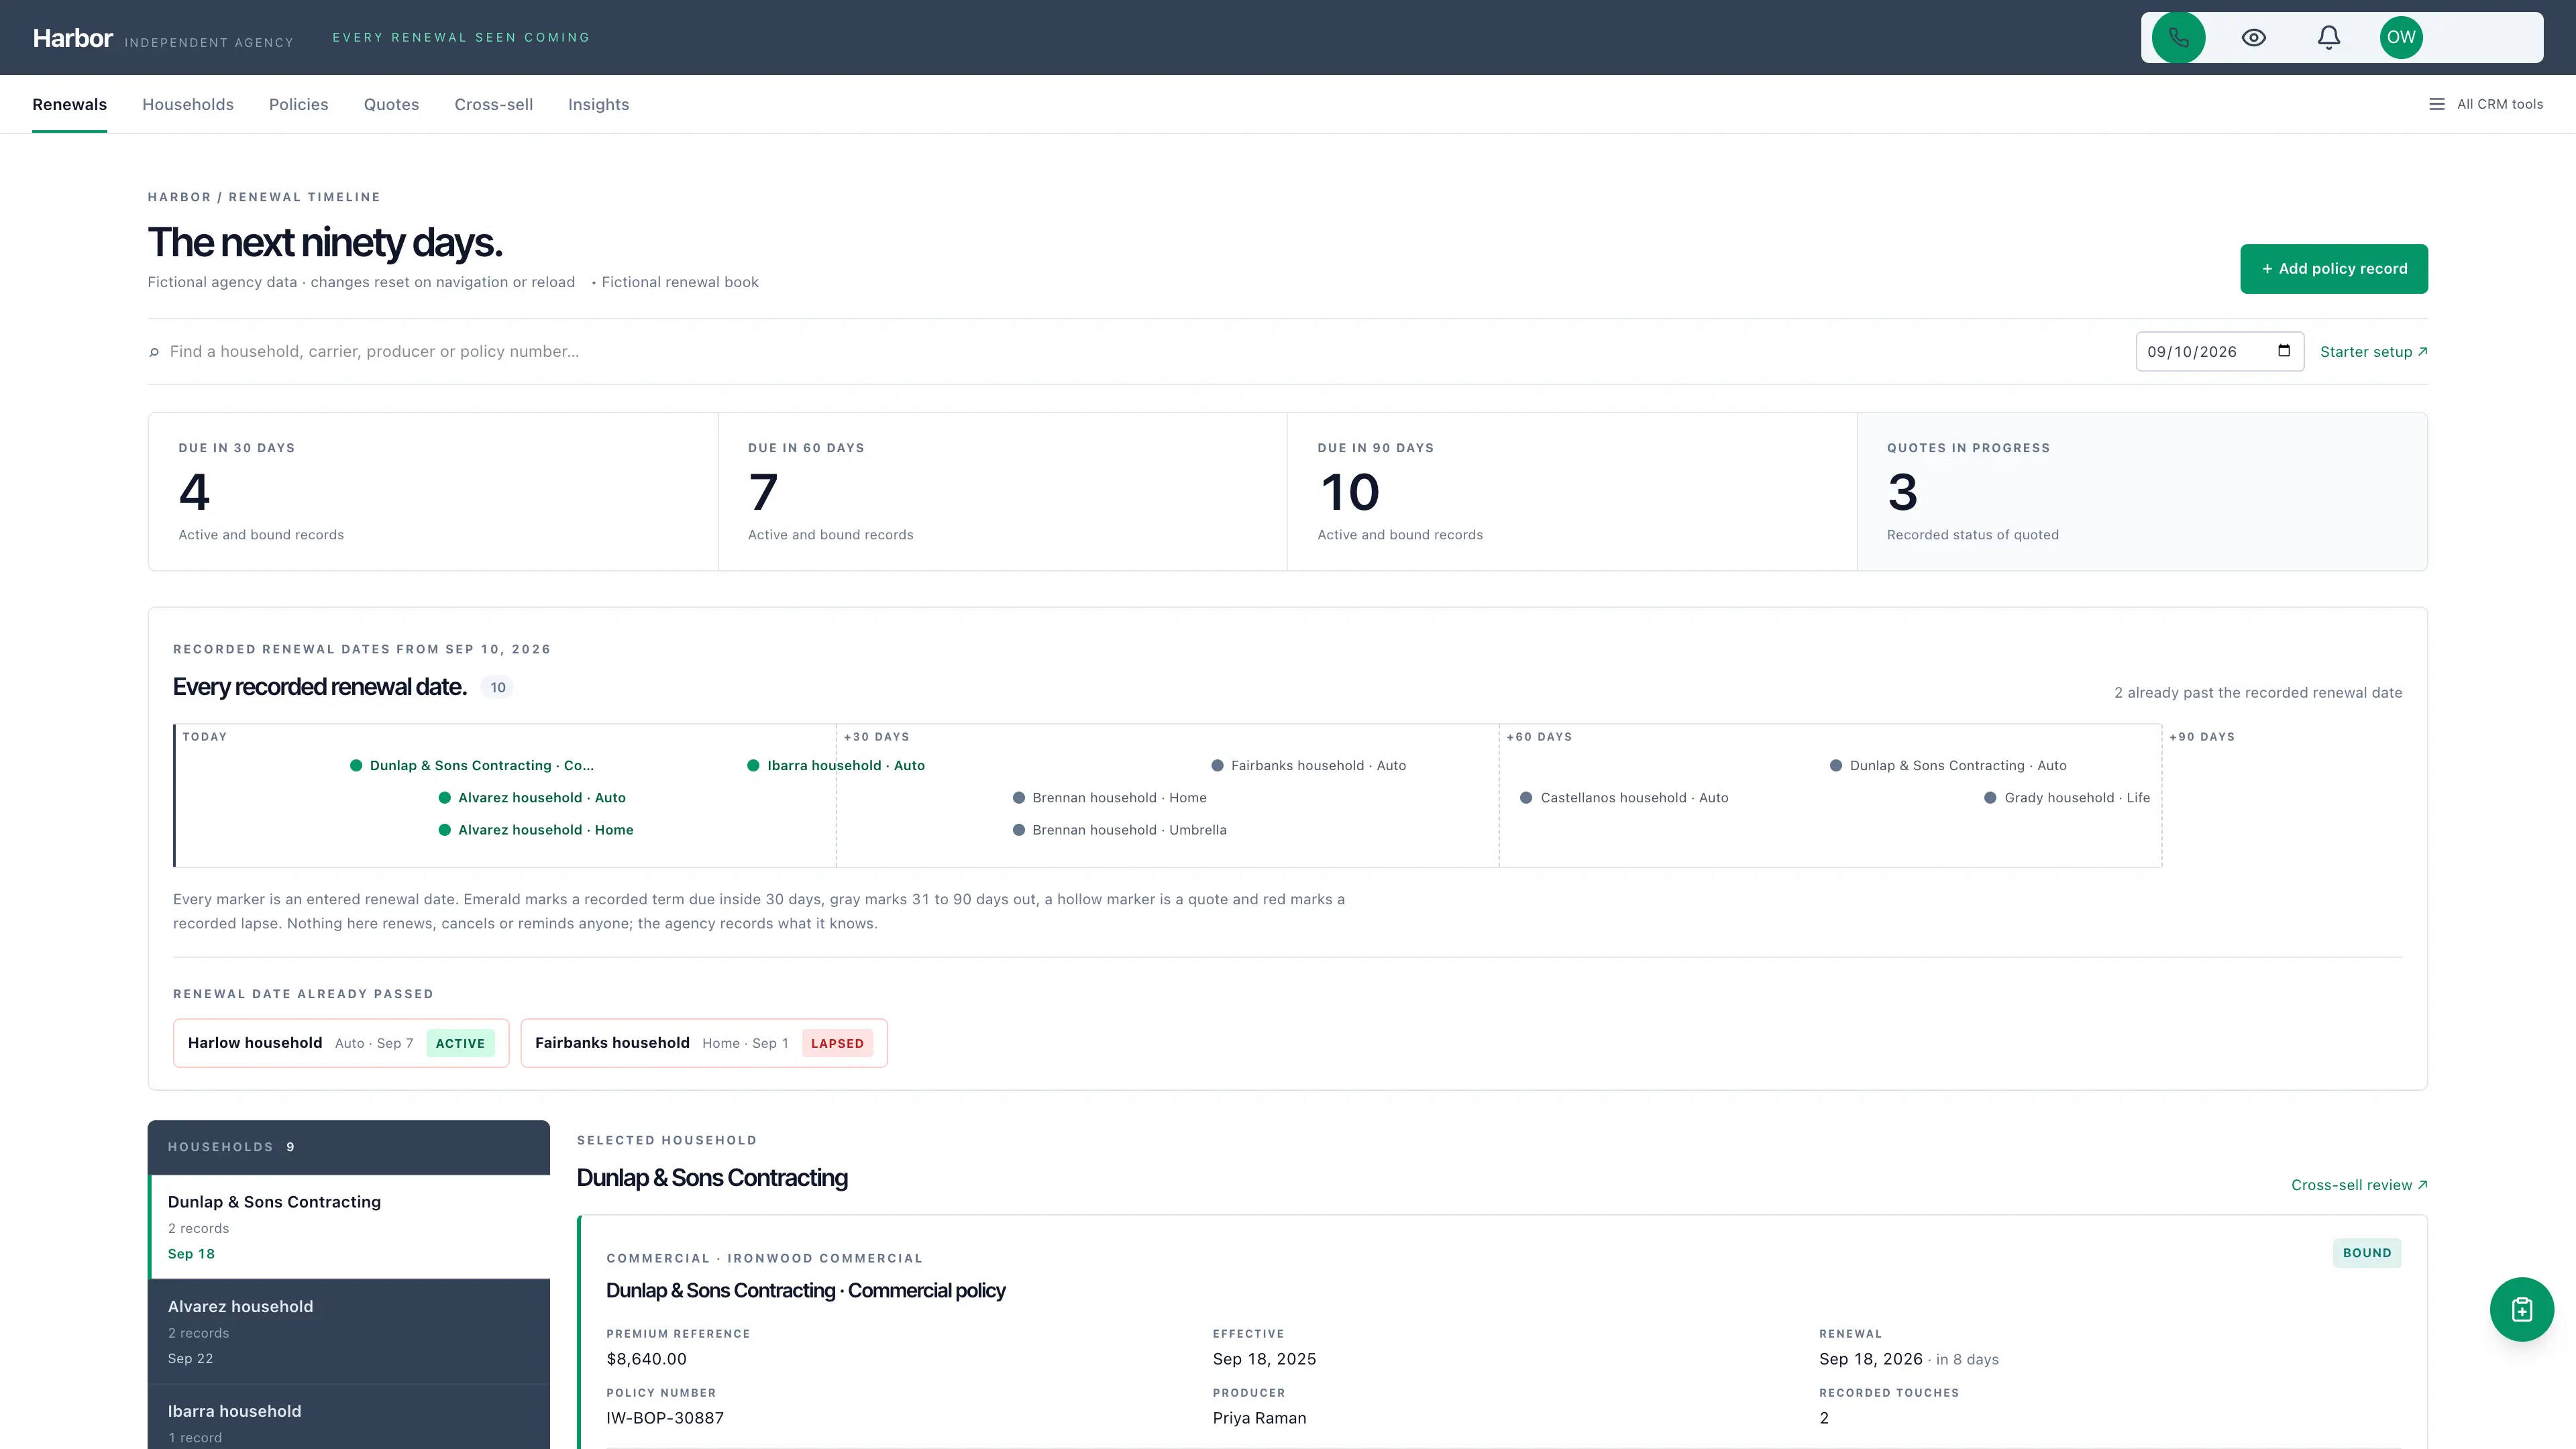Click the Harbor logo
The width and height of the screenshot is (2576, 1449).
coord(72,38)
